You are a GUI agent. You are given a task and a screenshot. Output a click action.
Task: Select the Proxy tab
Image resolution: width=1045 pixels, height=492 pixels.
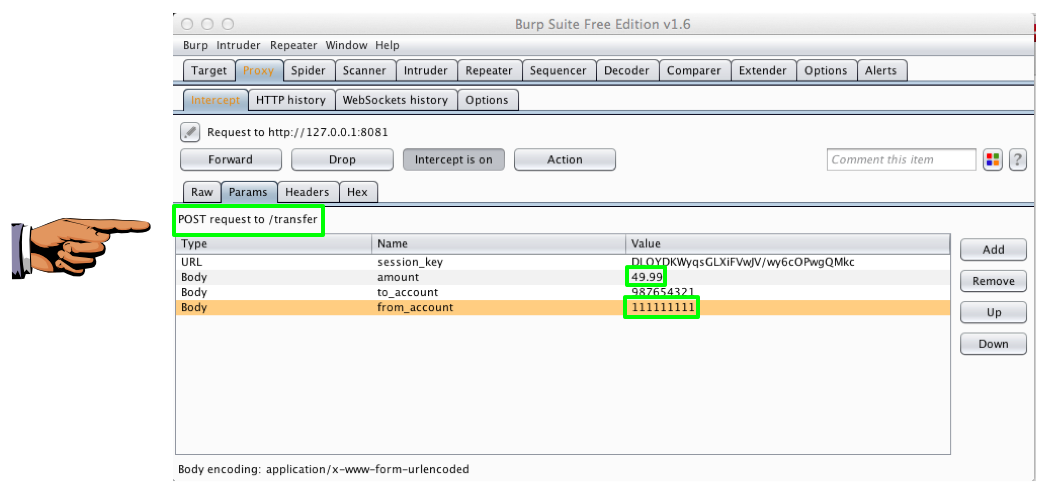coord(259,70)
